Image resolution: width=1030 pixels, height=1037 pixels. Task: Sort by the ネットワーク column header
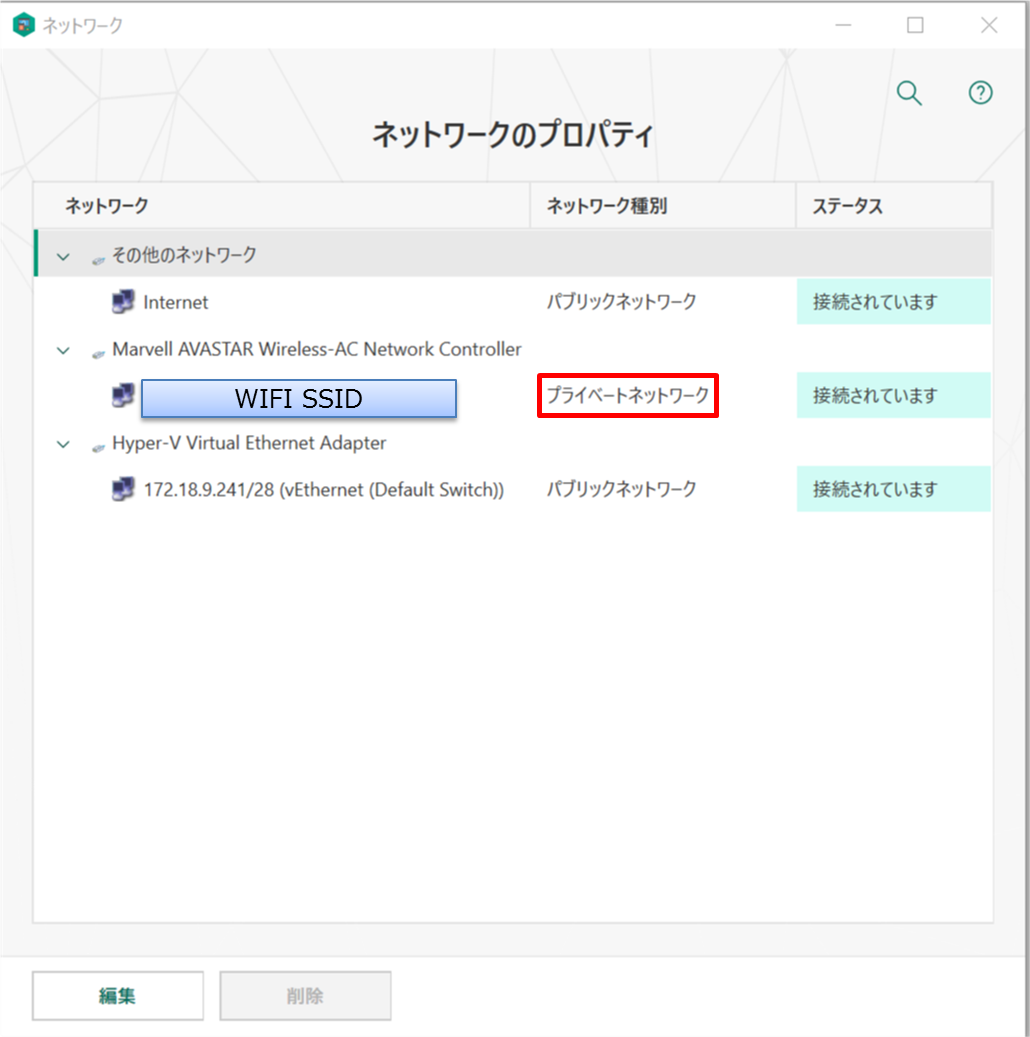click(282, 206)
